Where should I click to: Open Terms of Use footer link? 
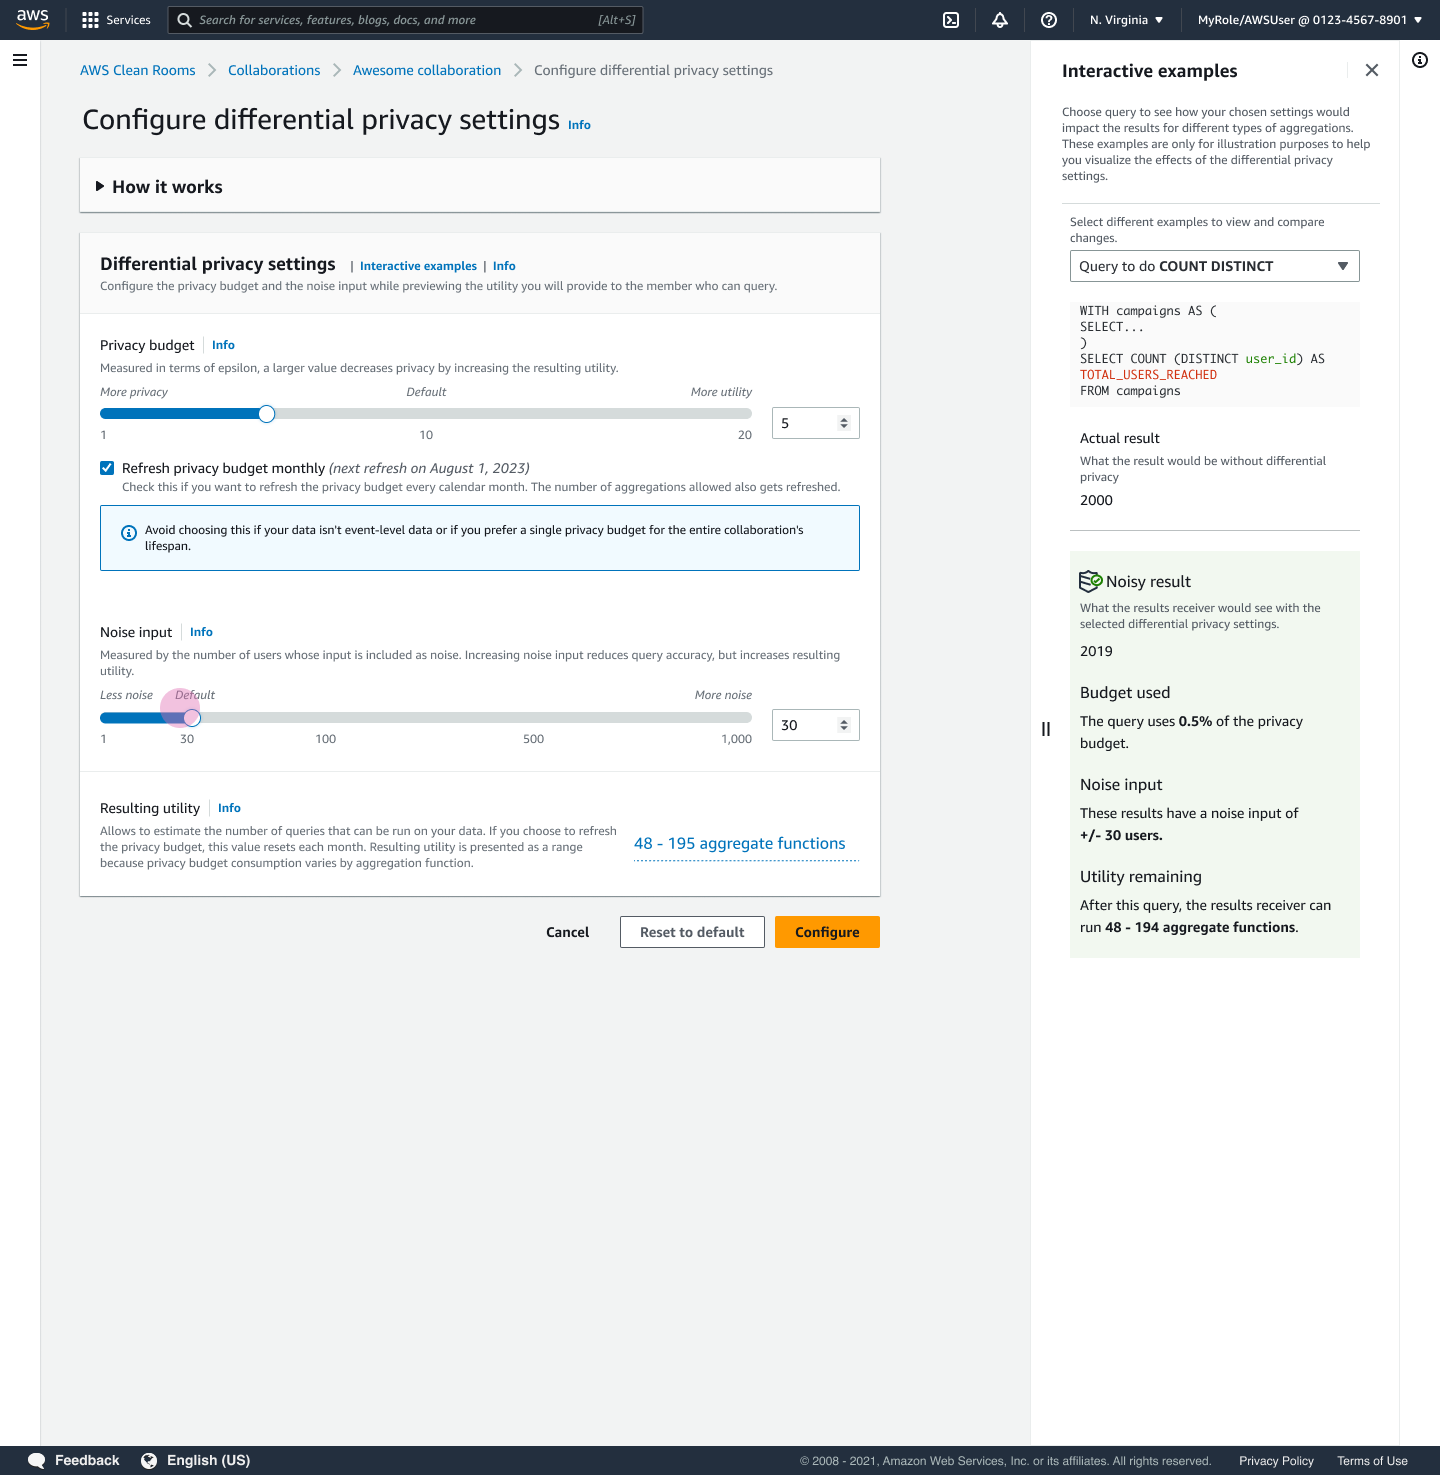(1372, 1461)
